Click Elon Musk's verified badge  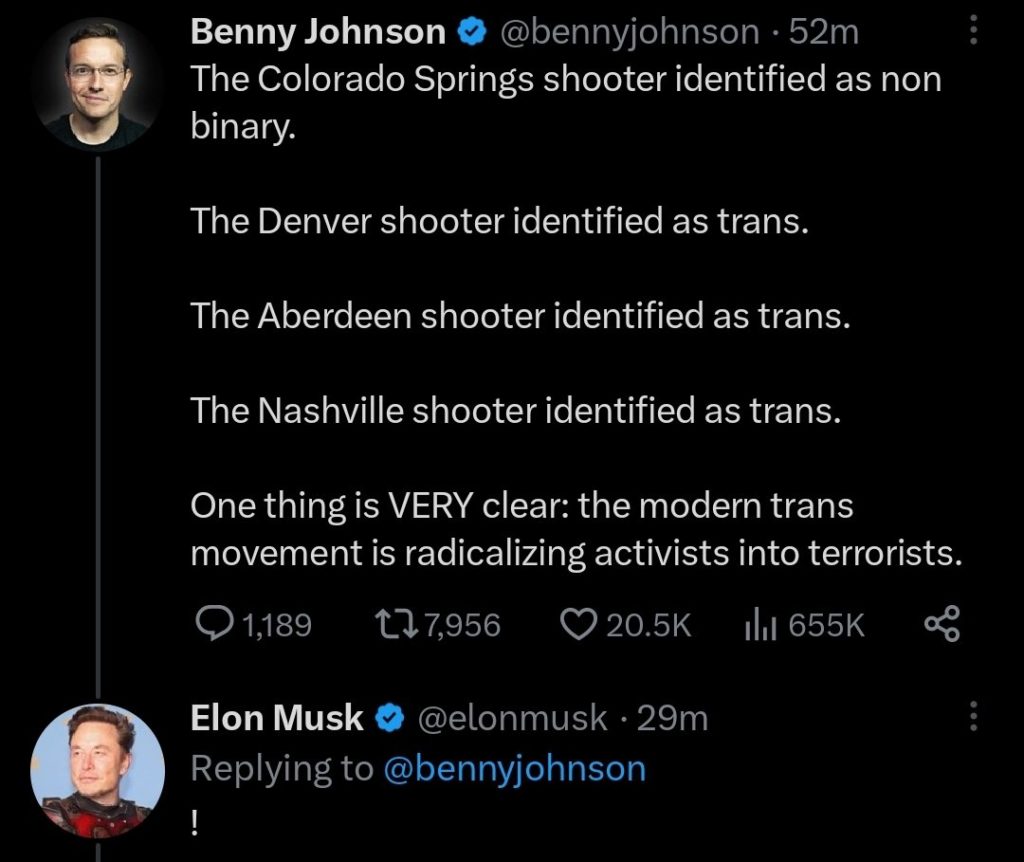point(387,717)
